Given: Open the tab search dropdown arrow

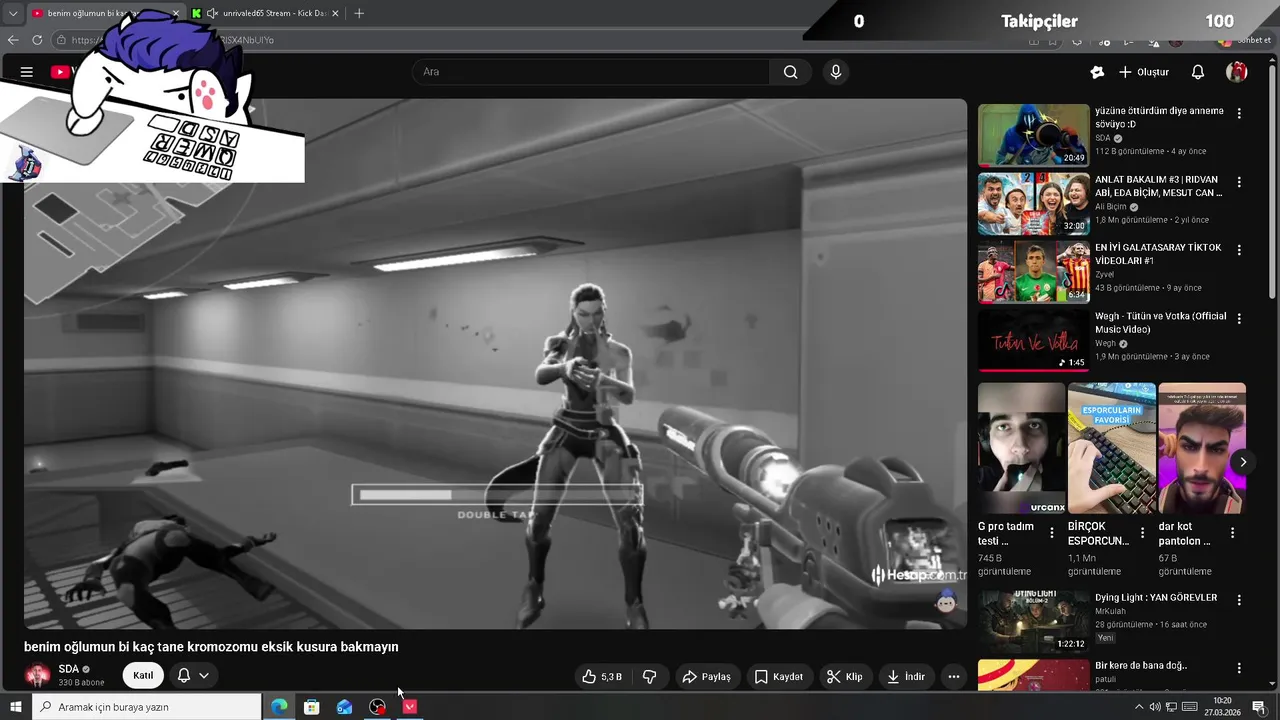Looking at the screenshot, I should pos(13,13).
